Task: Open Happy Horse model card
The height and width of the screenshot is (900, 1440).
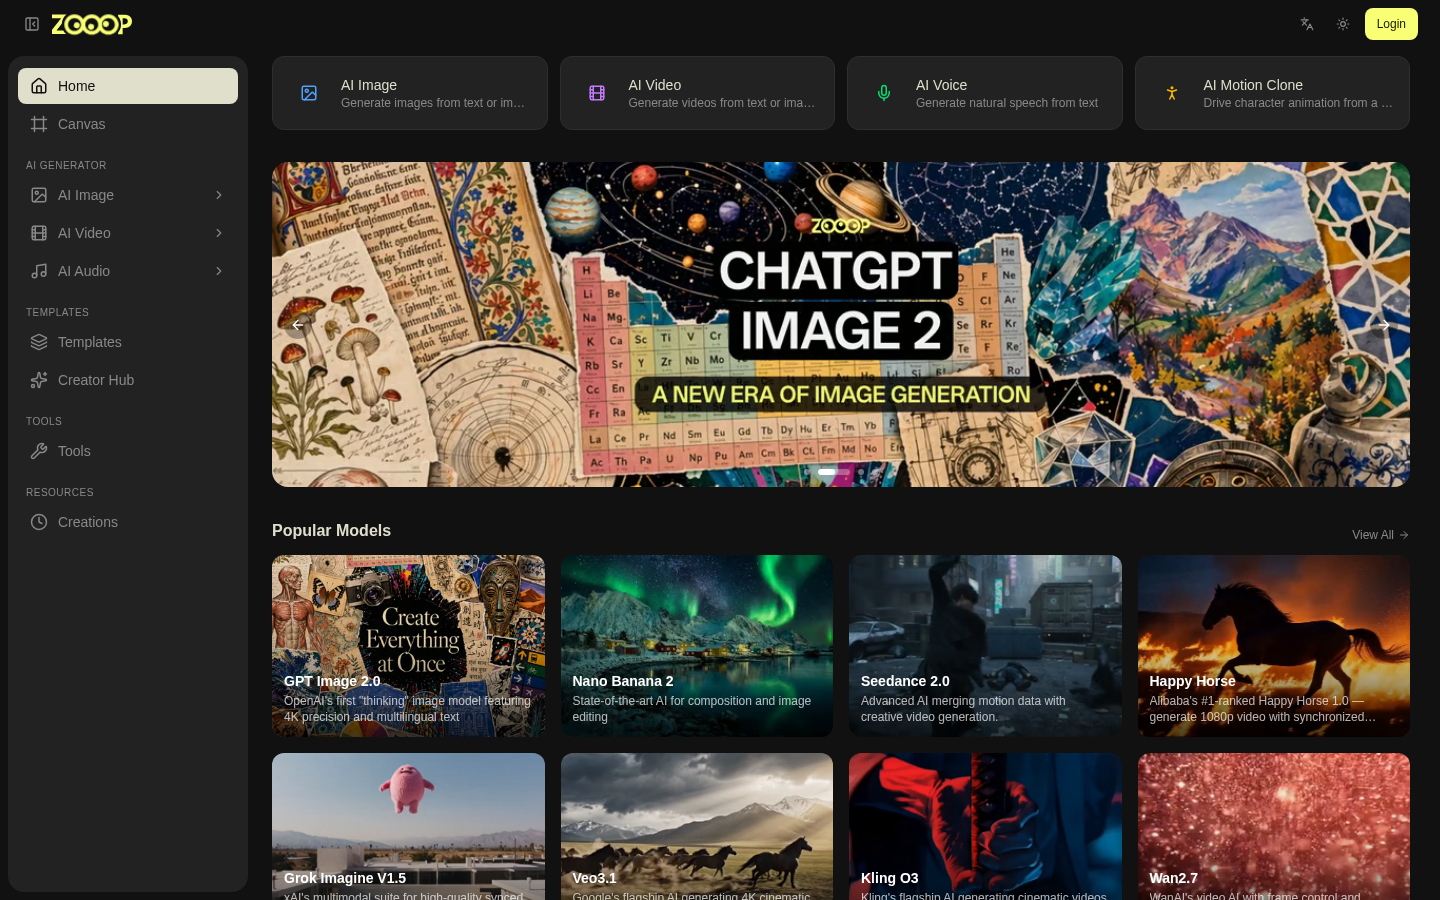Action: click(x=1274, y=646)
